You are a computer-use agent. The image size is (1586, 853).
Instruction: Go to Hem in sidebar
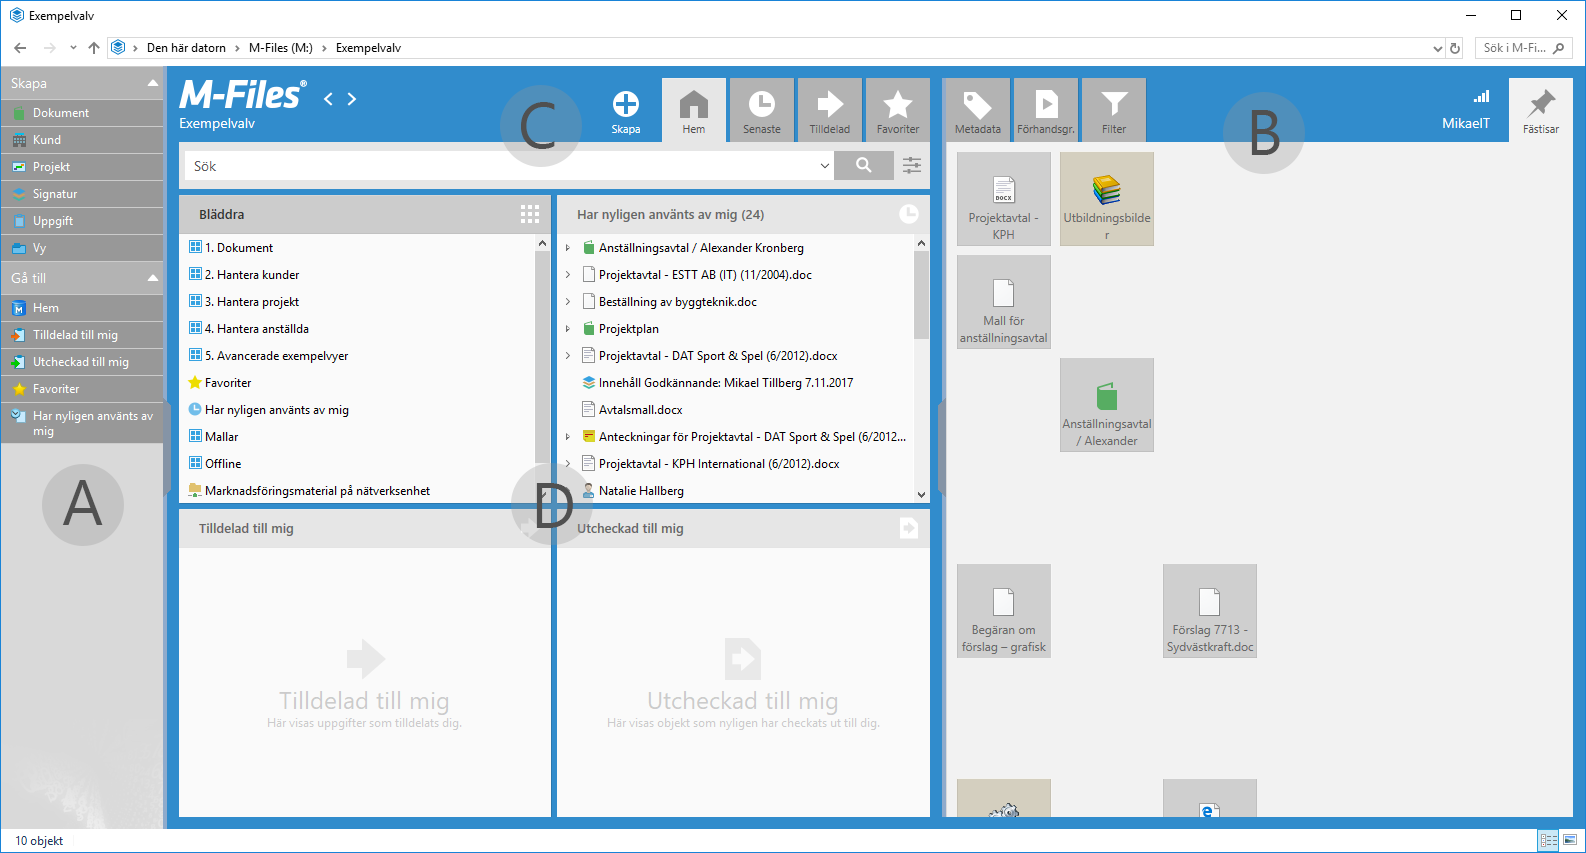pyautogui.click(x=82, y=308)
